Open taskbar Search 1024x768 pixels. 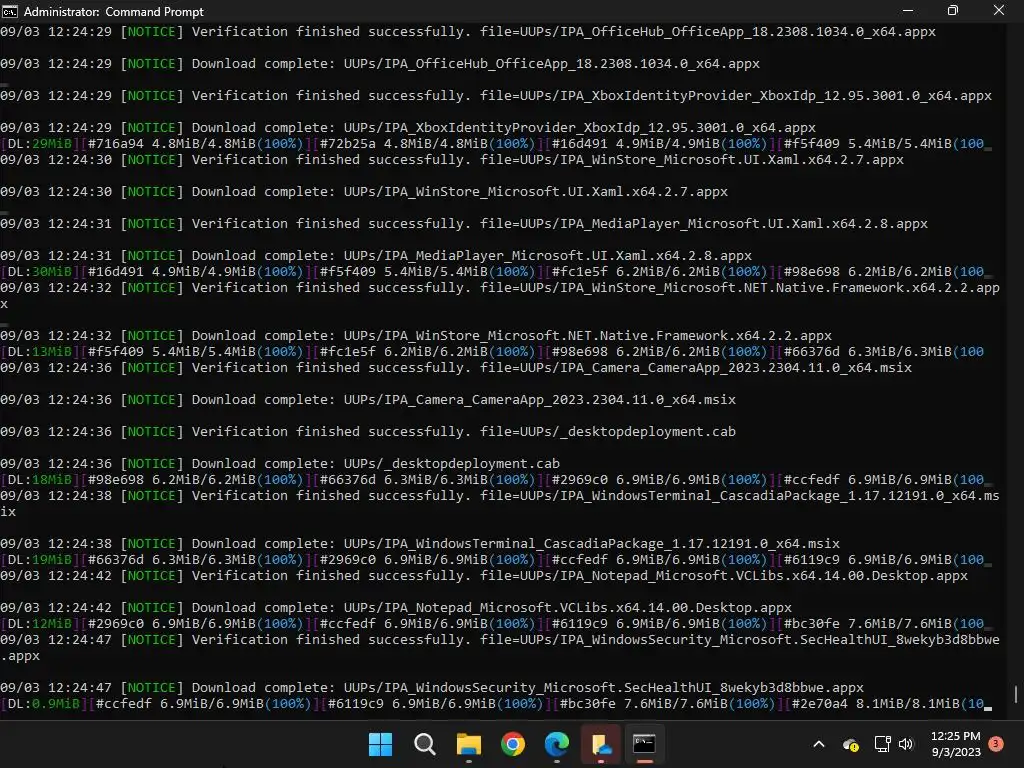point(424,744)
